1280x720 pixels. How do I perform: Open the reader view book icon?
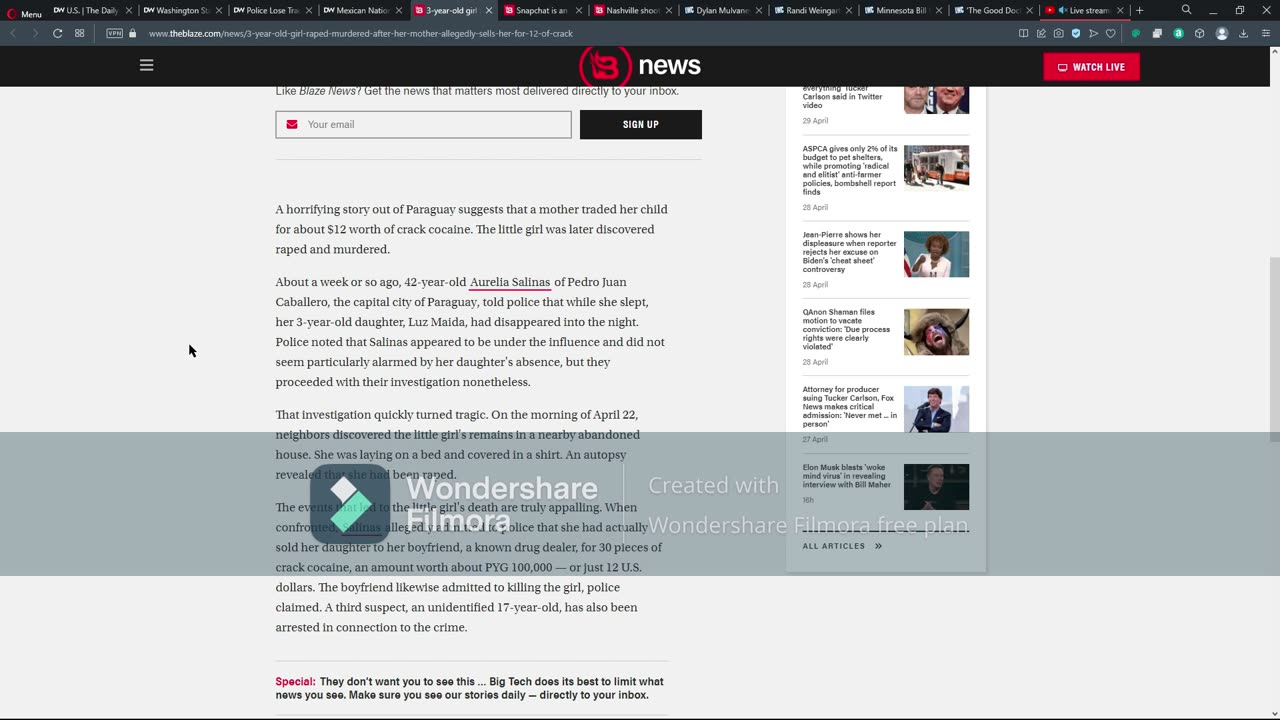click(x=1023, y=33)
